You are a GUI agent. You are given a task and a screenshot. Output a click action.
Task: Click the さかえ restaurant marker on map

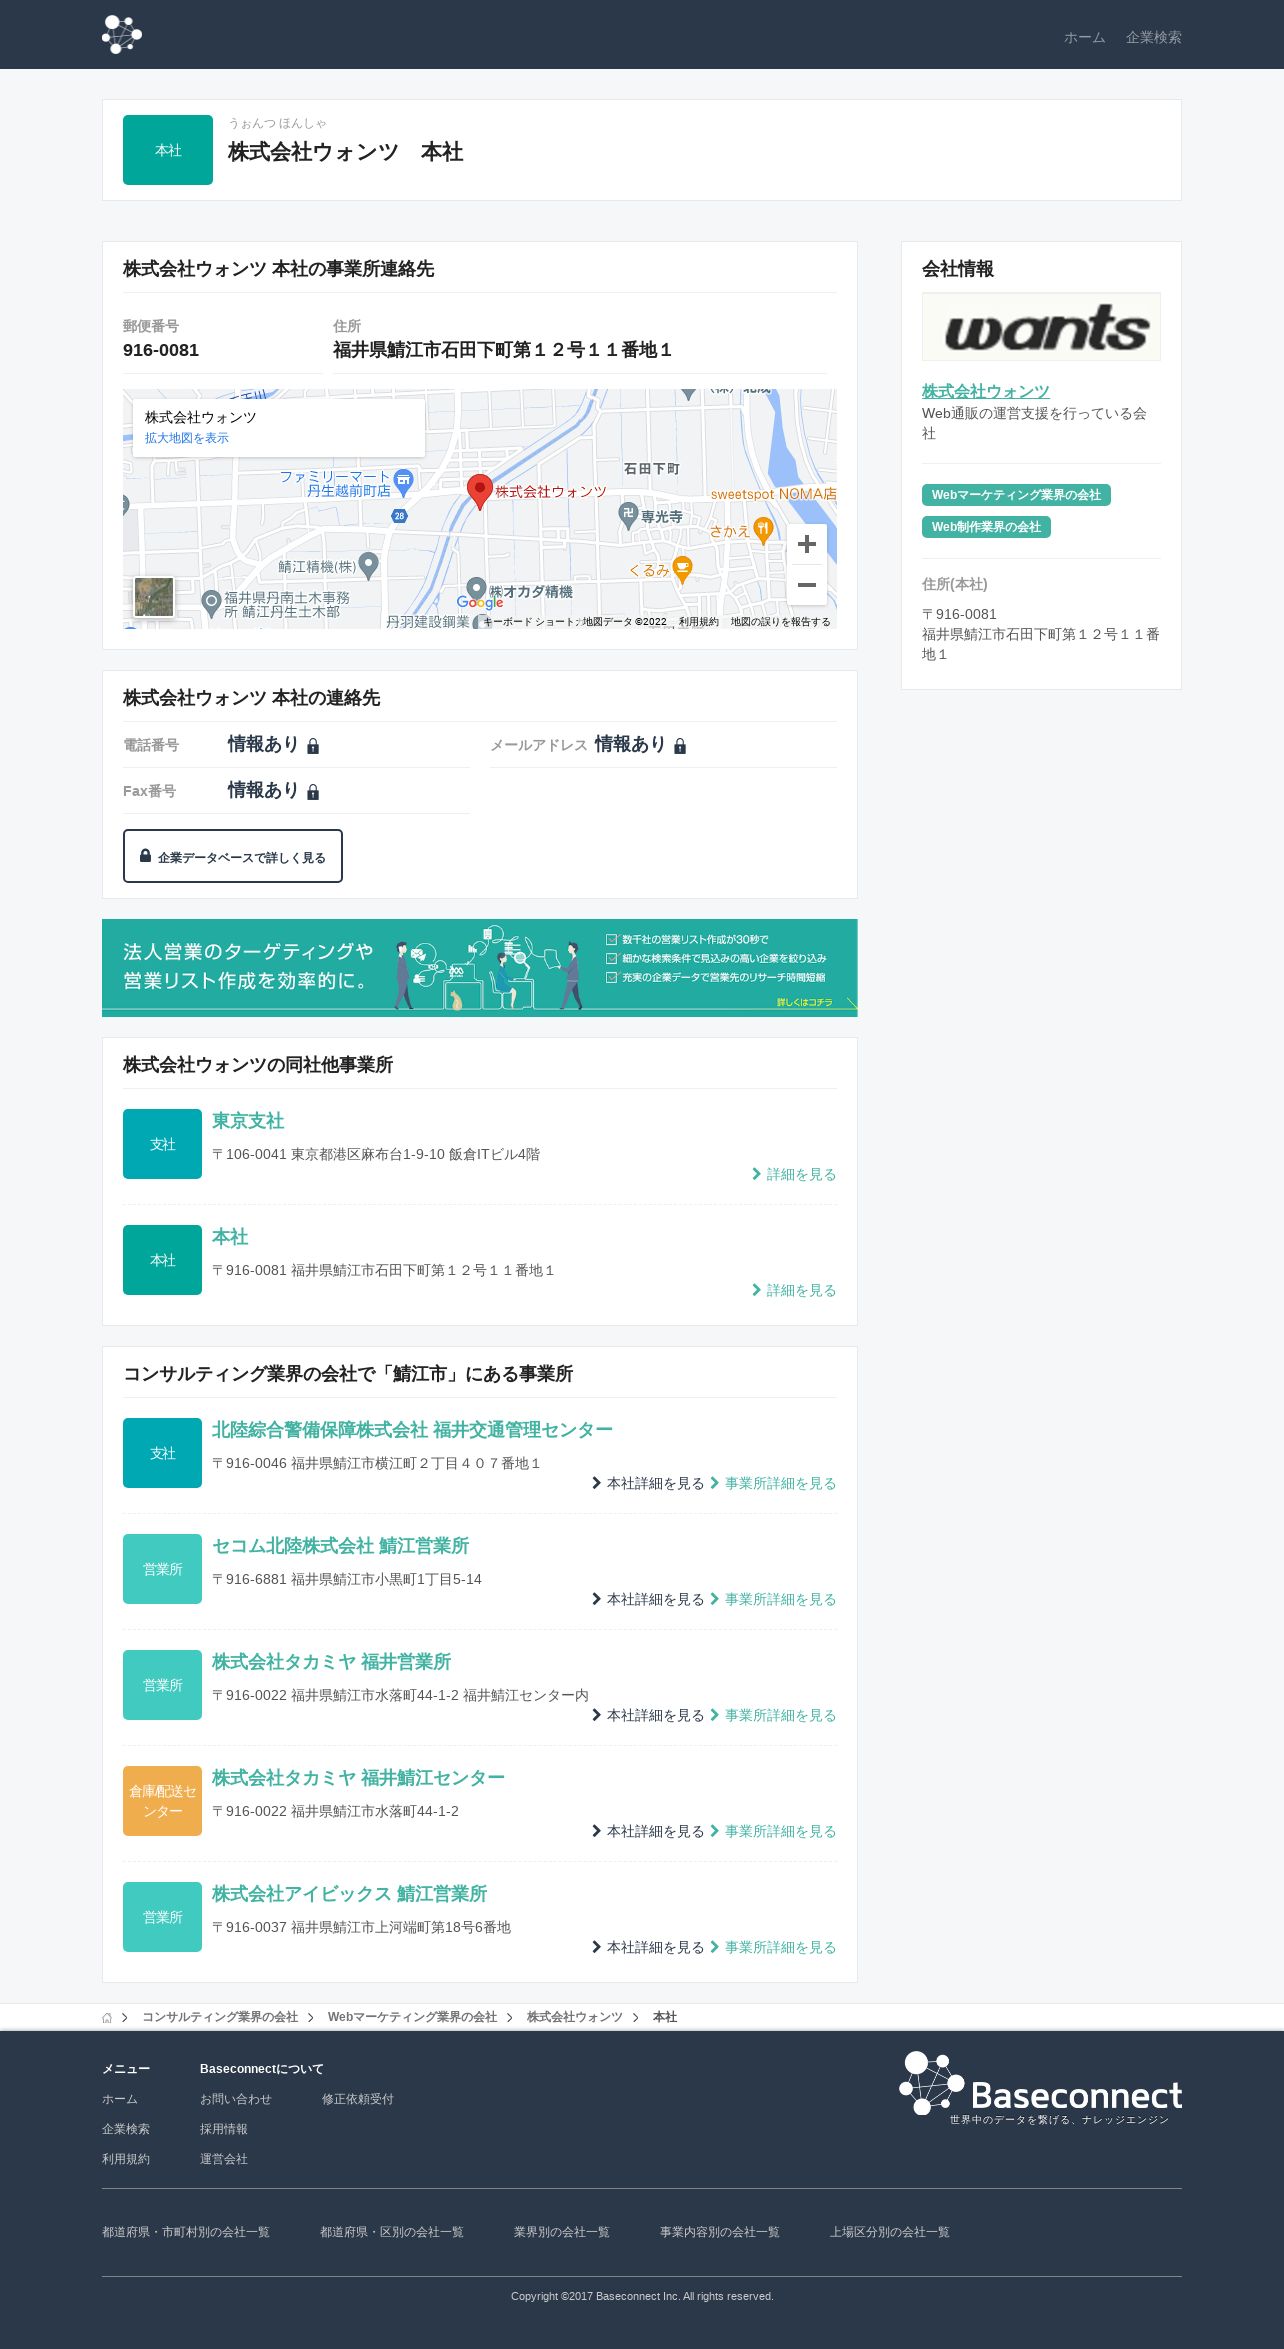(763, 529)
